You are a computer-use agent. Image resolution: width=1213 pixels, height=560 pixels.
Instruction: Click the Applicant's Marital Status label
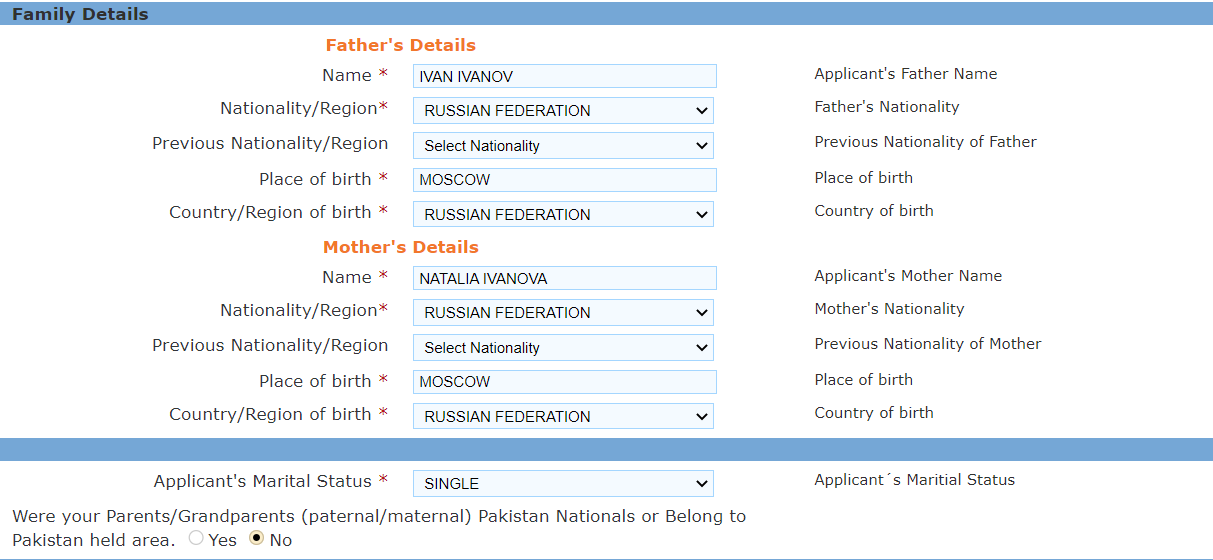coord(262,481)
